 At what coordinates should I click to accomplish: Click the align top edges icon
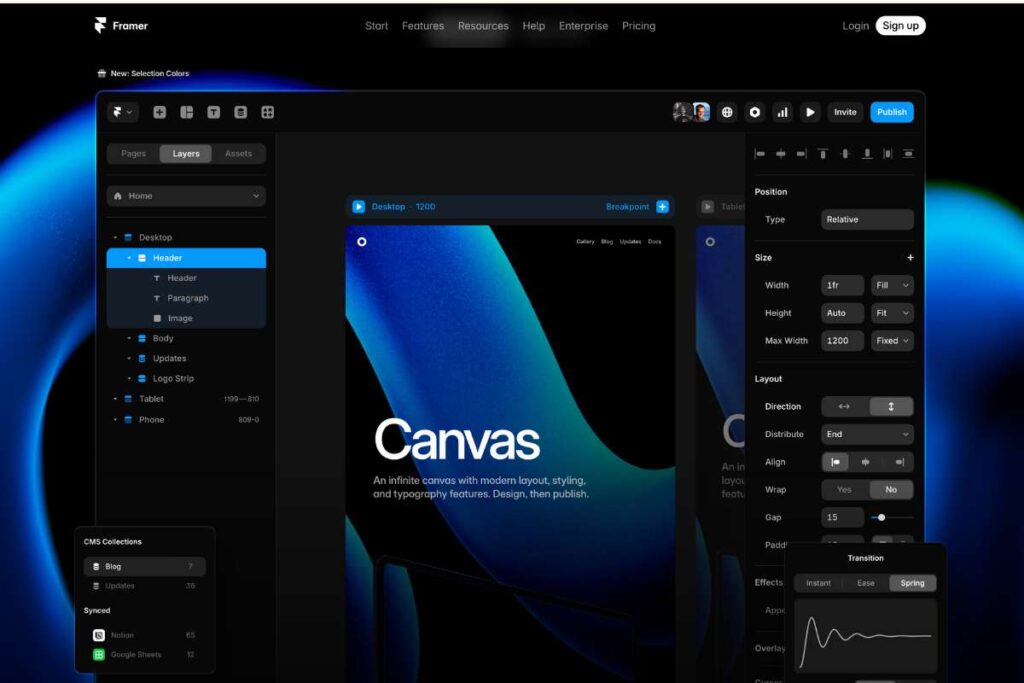(x=823, y=153)
